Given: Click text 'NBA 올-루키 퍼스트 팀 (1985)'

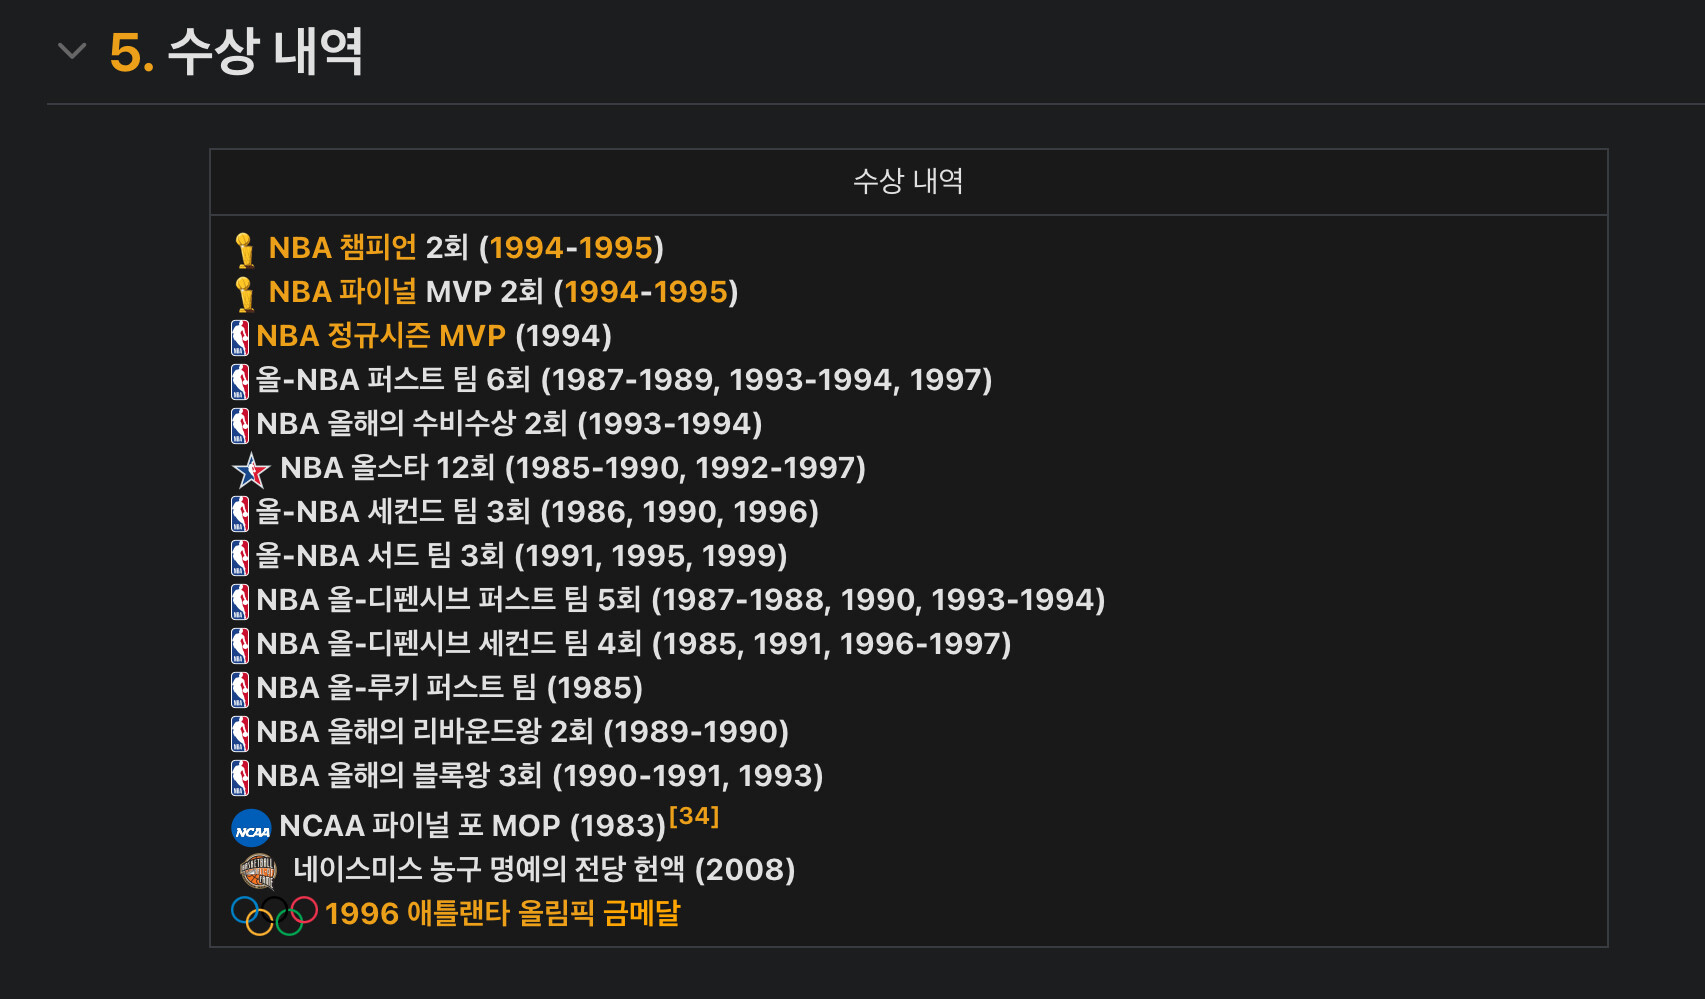Looking at the screenshot, I should (x=449, y=687).
